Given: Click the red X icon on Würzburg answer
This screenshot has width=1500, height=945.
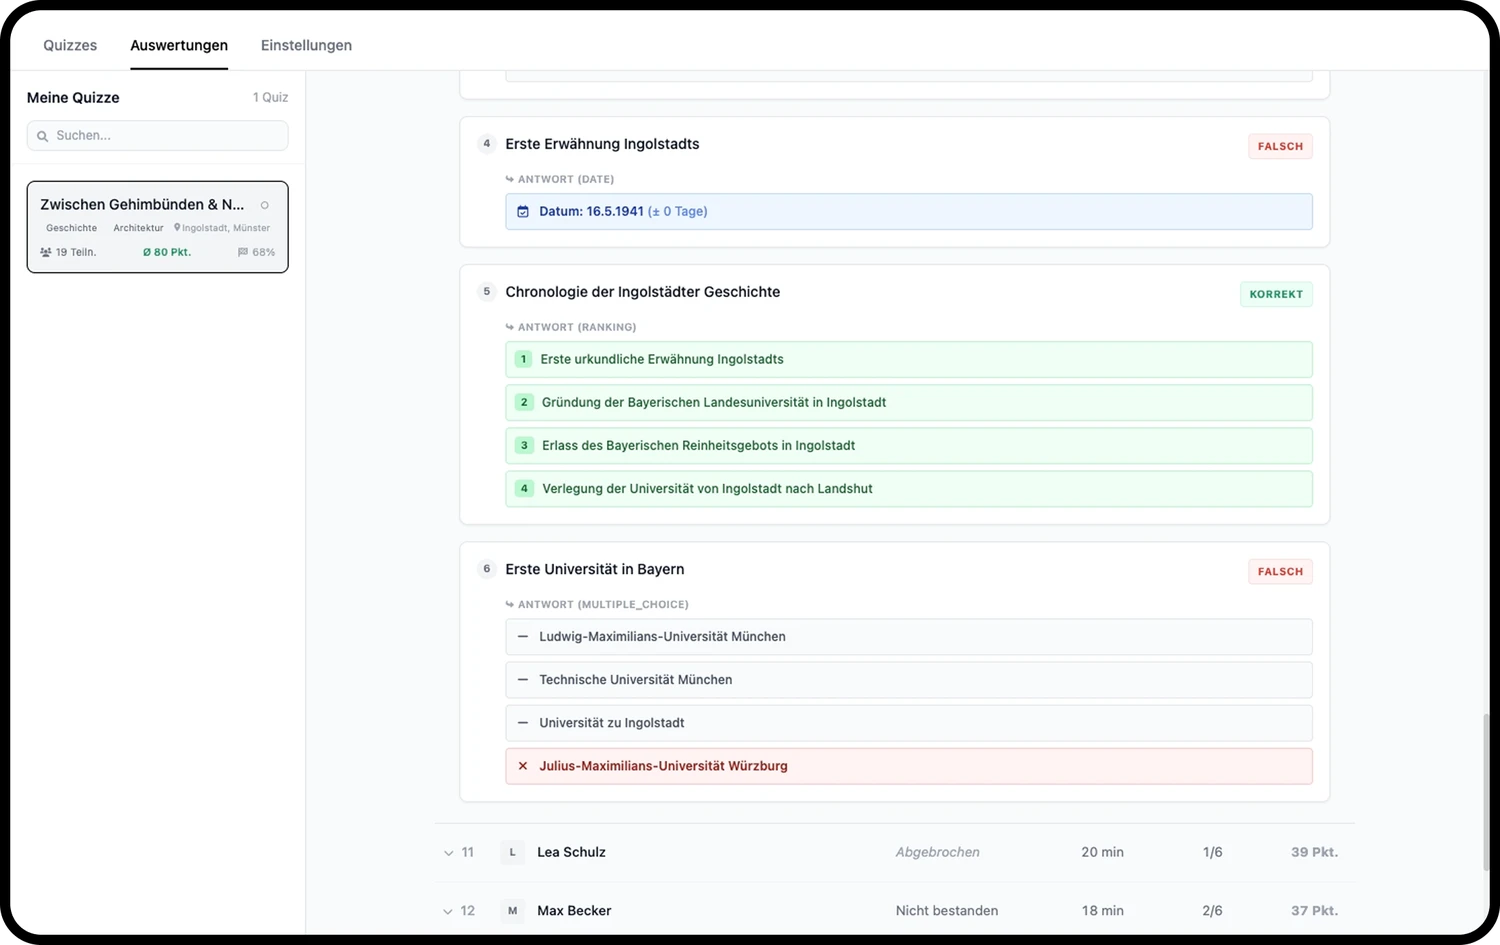Looking at the screenshot, I should pyautogui.click(x=523, y=766).
